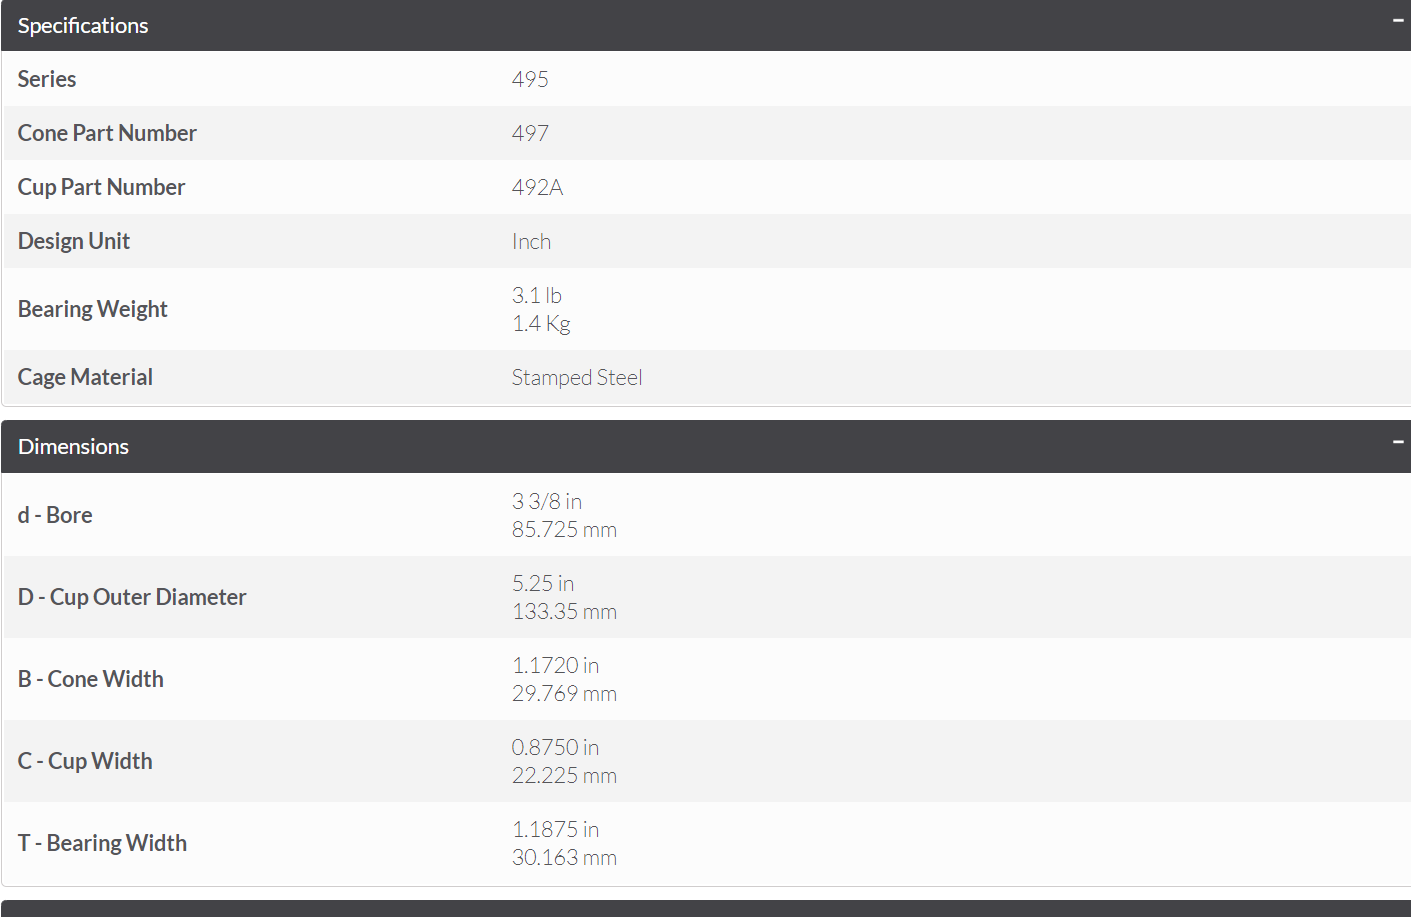
Task: Select the 3.1 lb weight value
Action: coord(537,295)
